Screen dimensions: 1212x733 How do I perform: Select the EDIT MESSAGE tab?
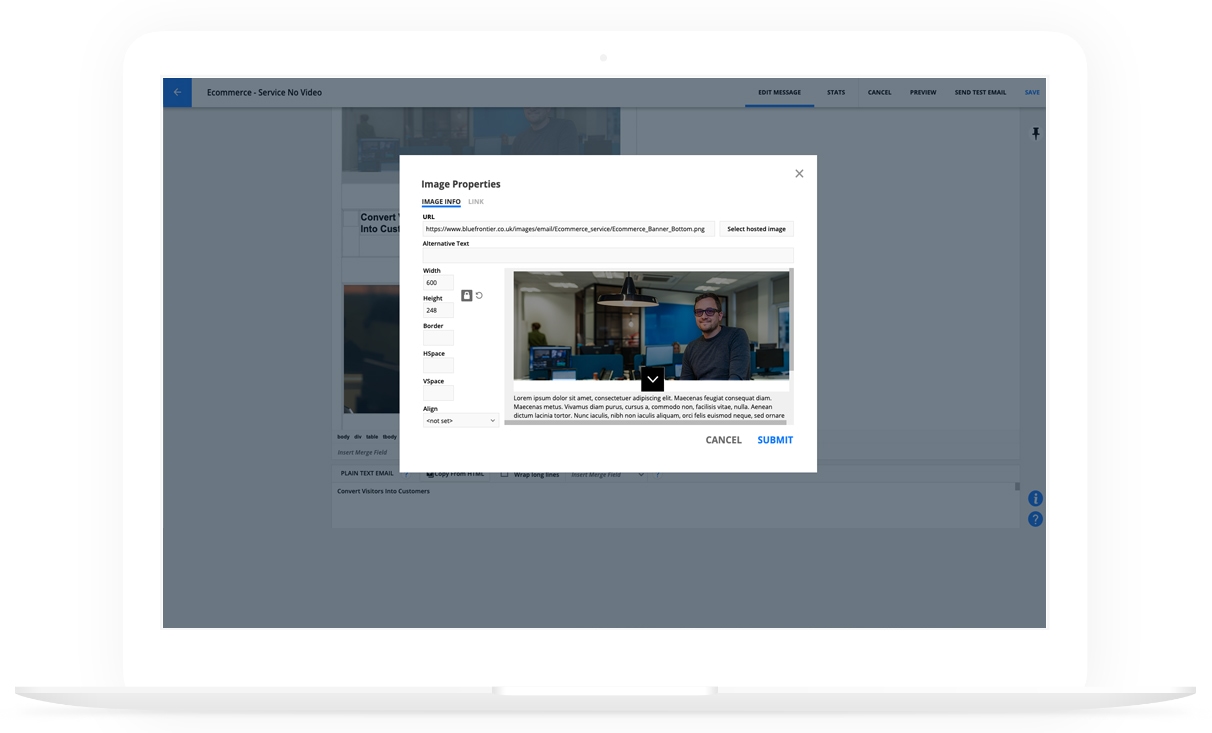[x=779, y=92]
